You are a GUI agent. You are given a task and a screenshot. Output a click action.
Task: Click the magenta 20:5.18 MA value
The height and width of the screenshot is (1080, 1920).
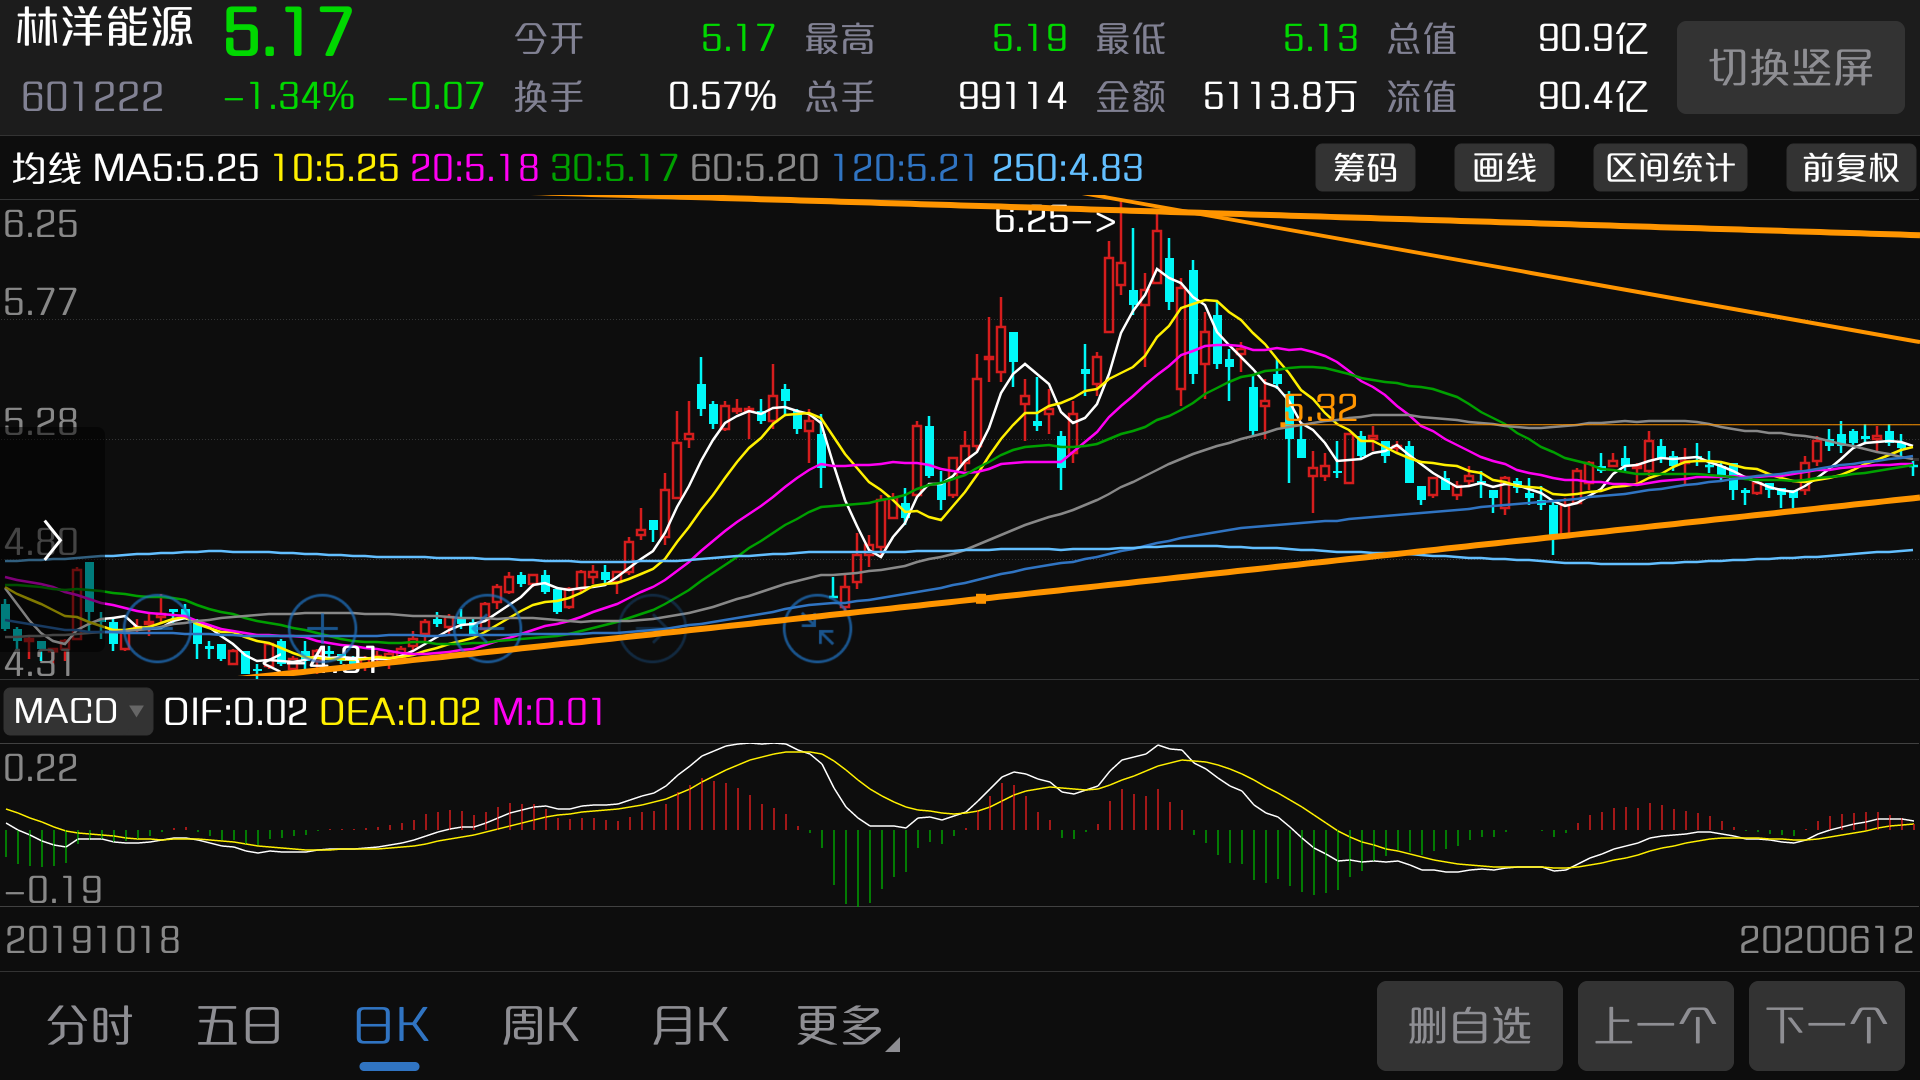coord(475,168)
